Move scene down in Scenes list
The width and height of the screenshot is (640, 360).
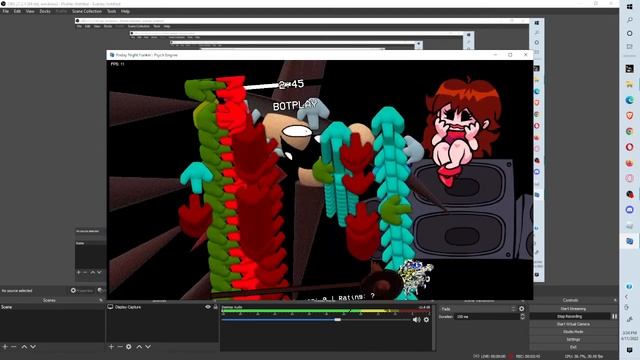[x=33, y=347]
